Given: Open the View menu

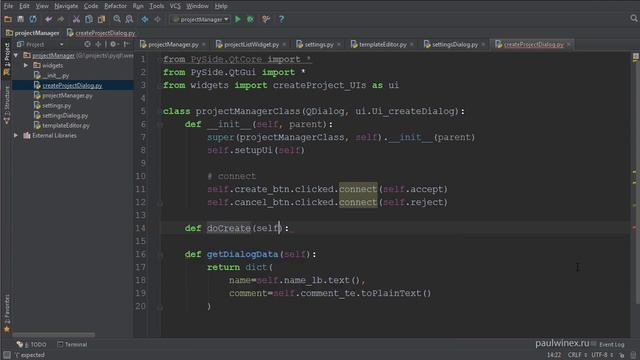Looking at the screenshot, I should tap(42, 6).
